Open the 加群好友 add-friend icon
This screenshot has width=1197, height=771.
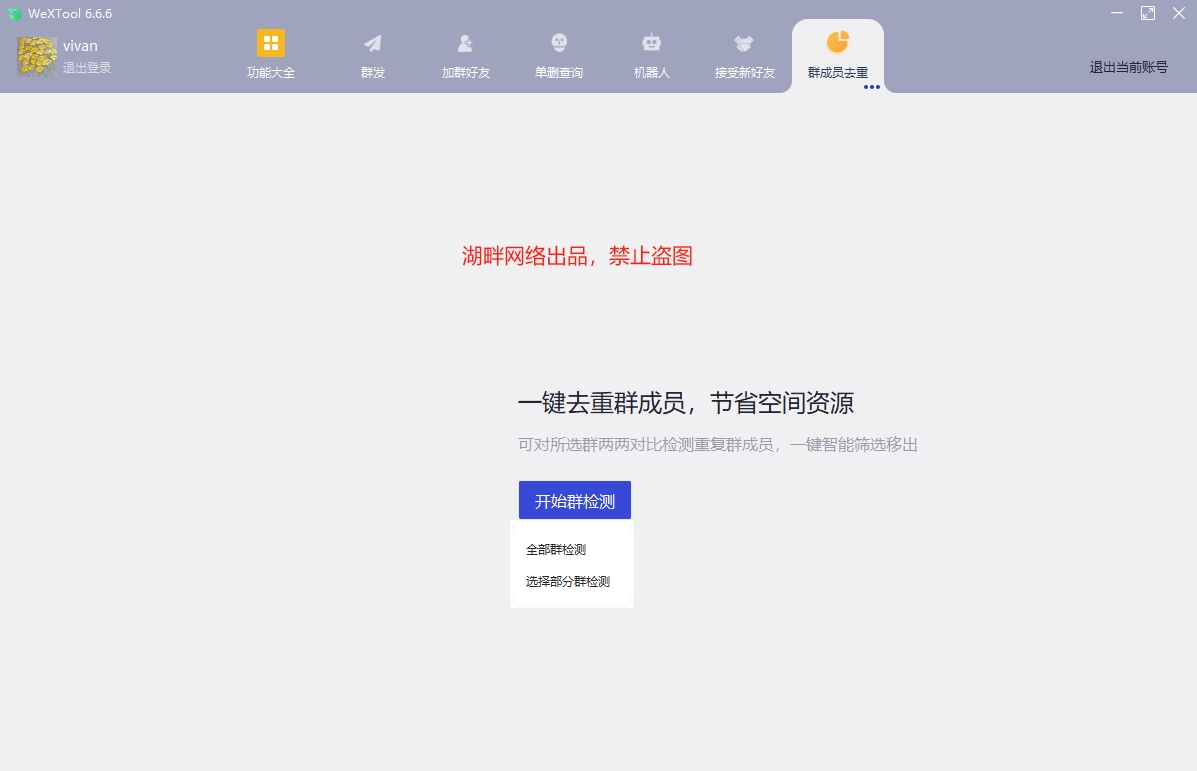click(x=464, y=44)
